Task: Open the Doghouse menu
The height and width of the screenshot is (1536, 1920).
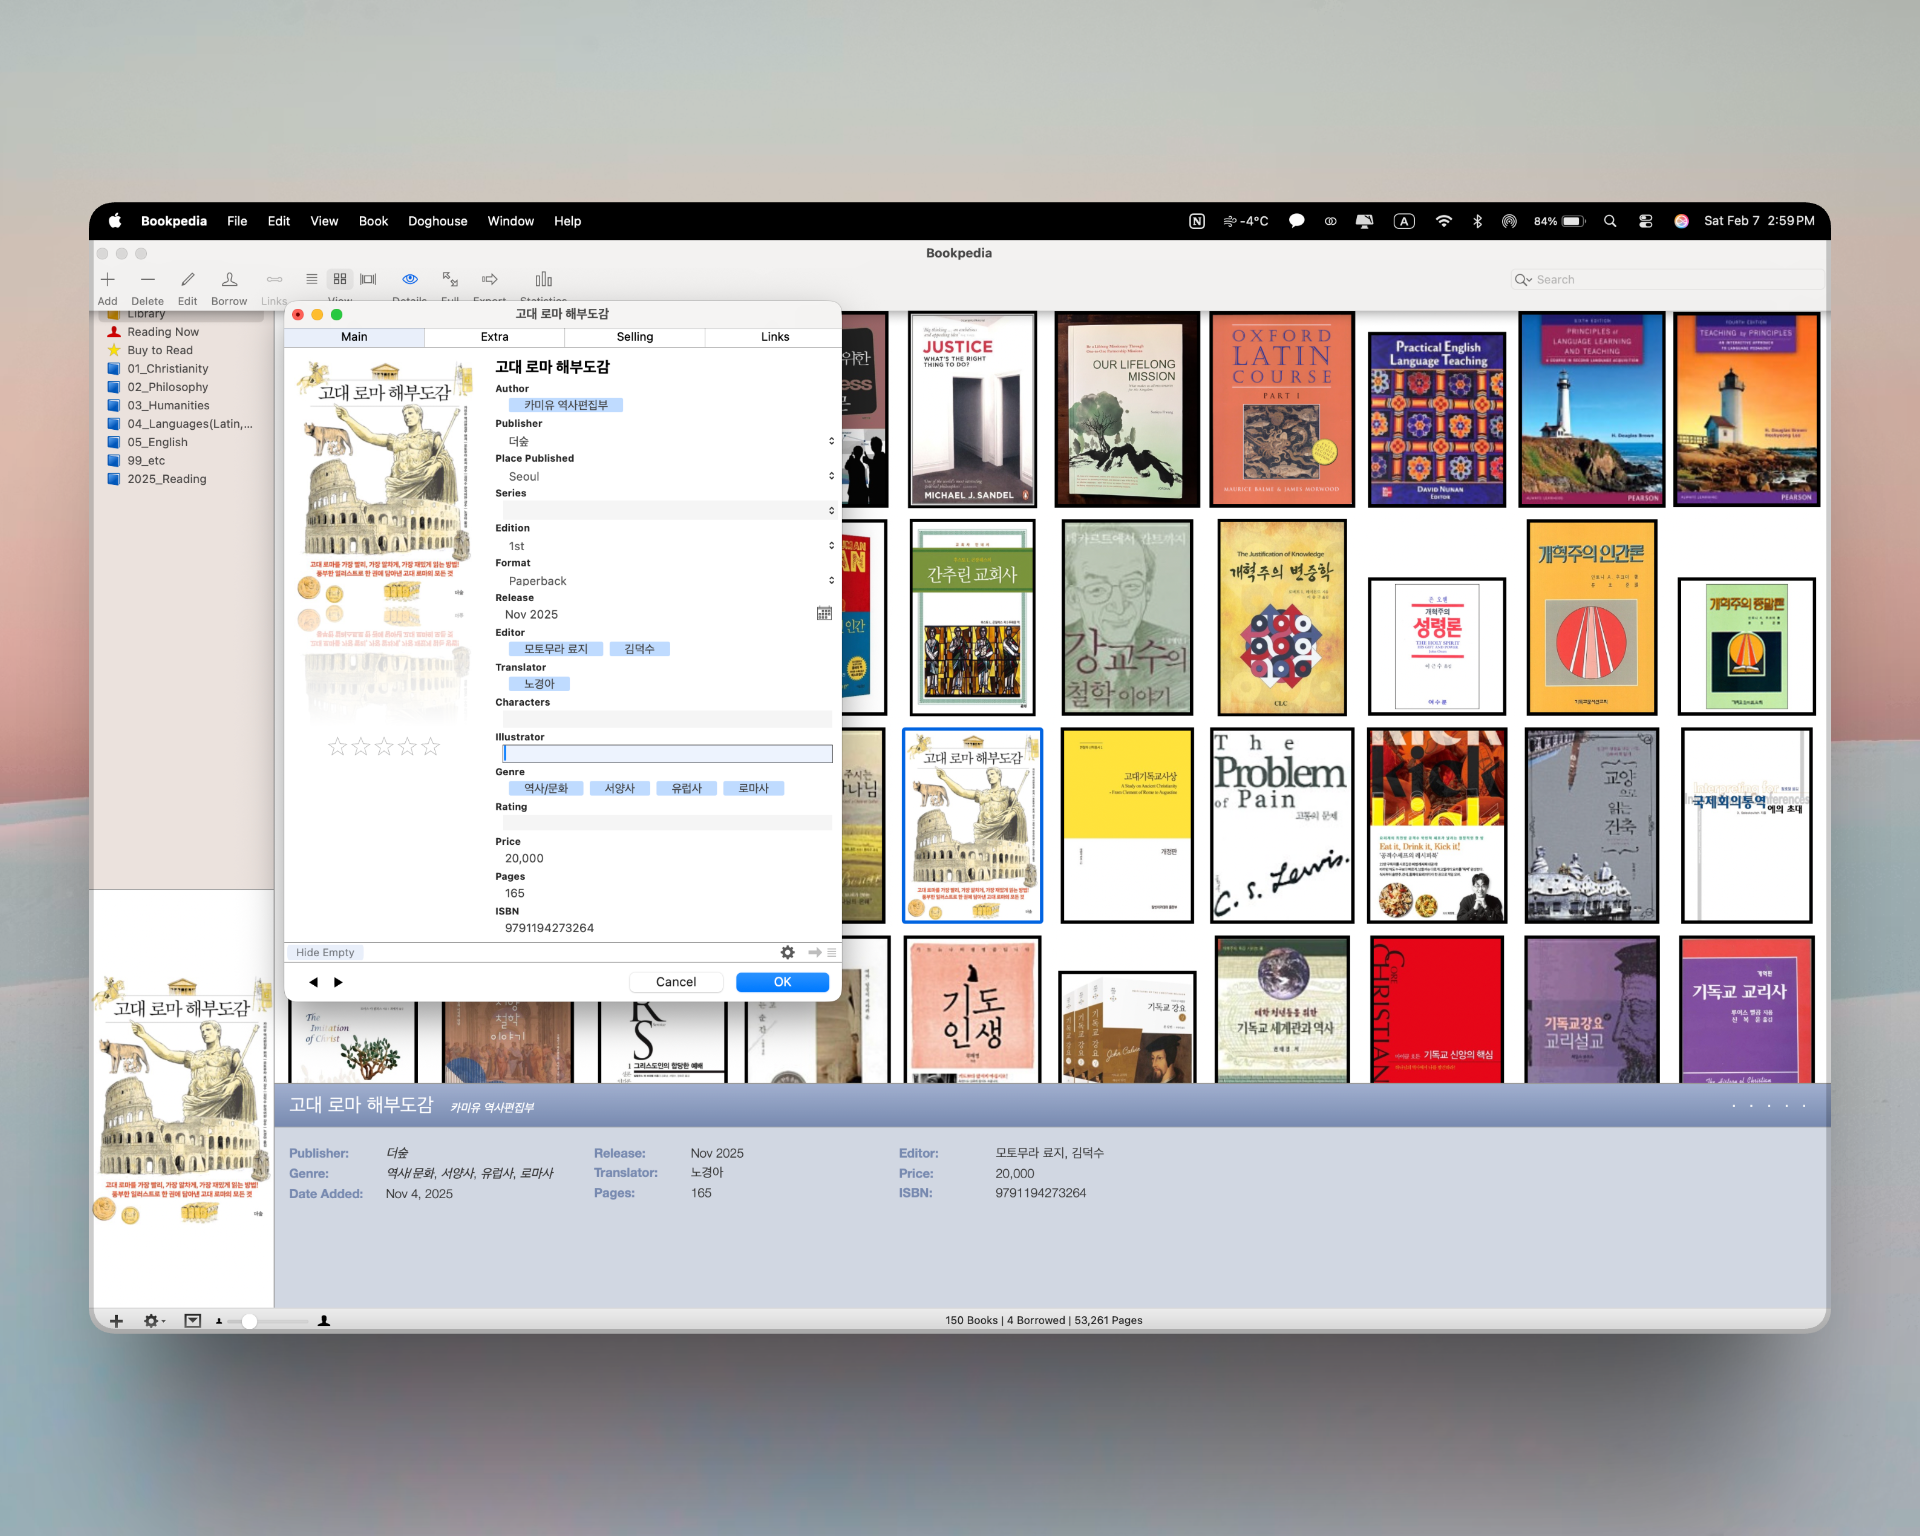Action: (437, 221)
